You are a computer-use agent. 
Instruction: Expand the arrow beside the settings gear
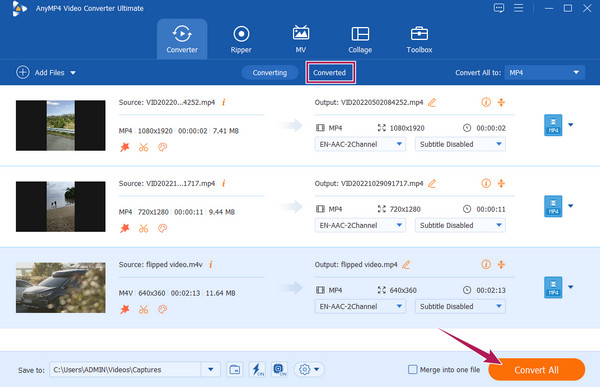click(x=317, y=370)
